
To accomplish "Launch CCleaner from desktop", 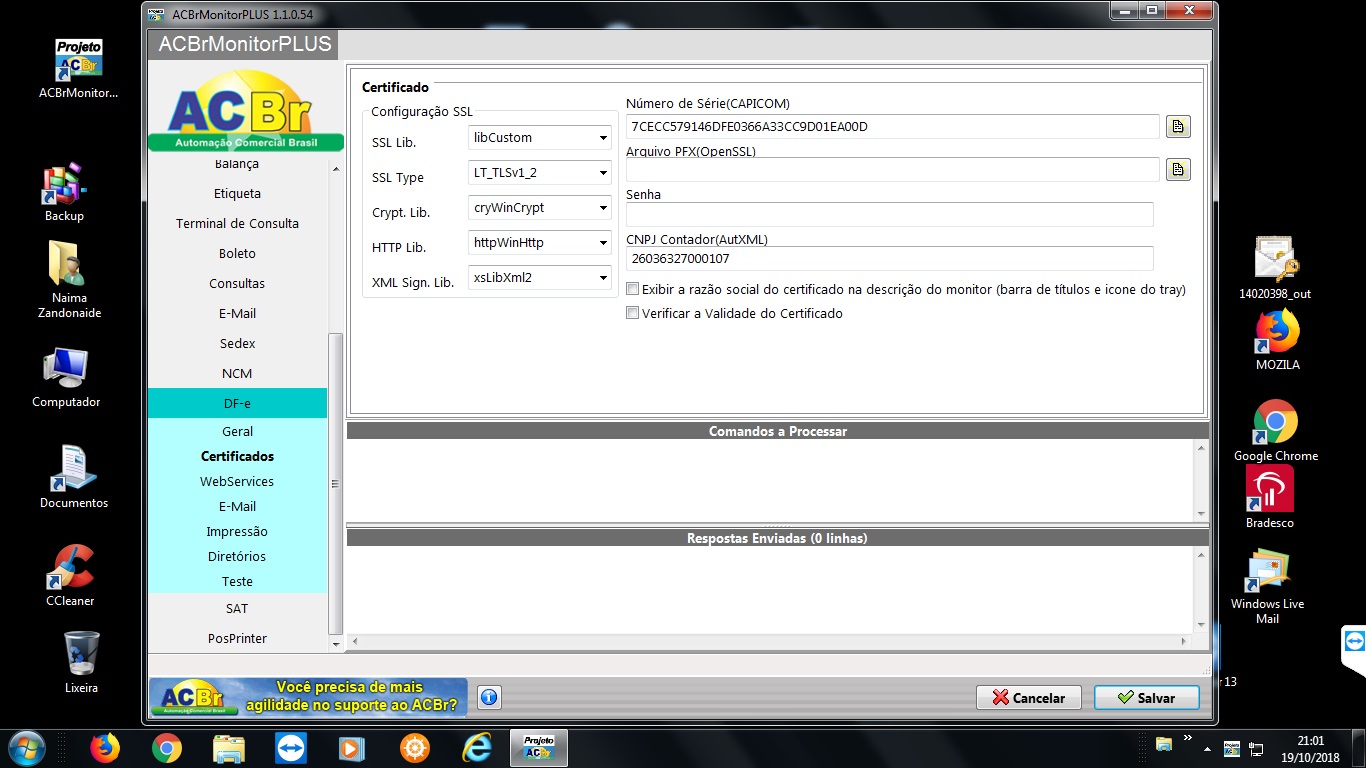I will tap(70, 576).
